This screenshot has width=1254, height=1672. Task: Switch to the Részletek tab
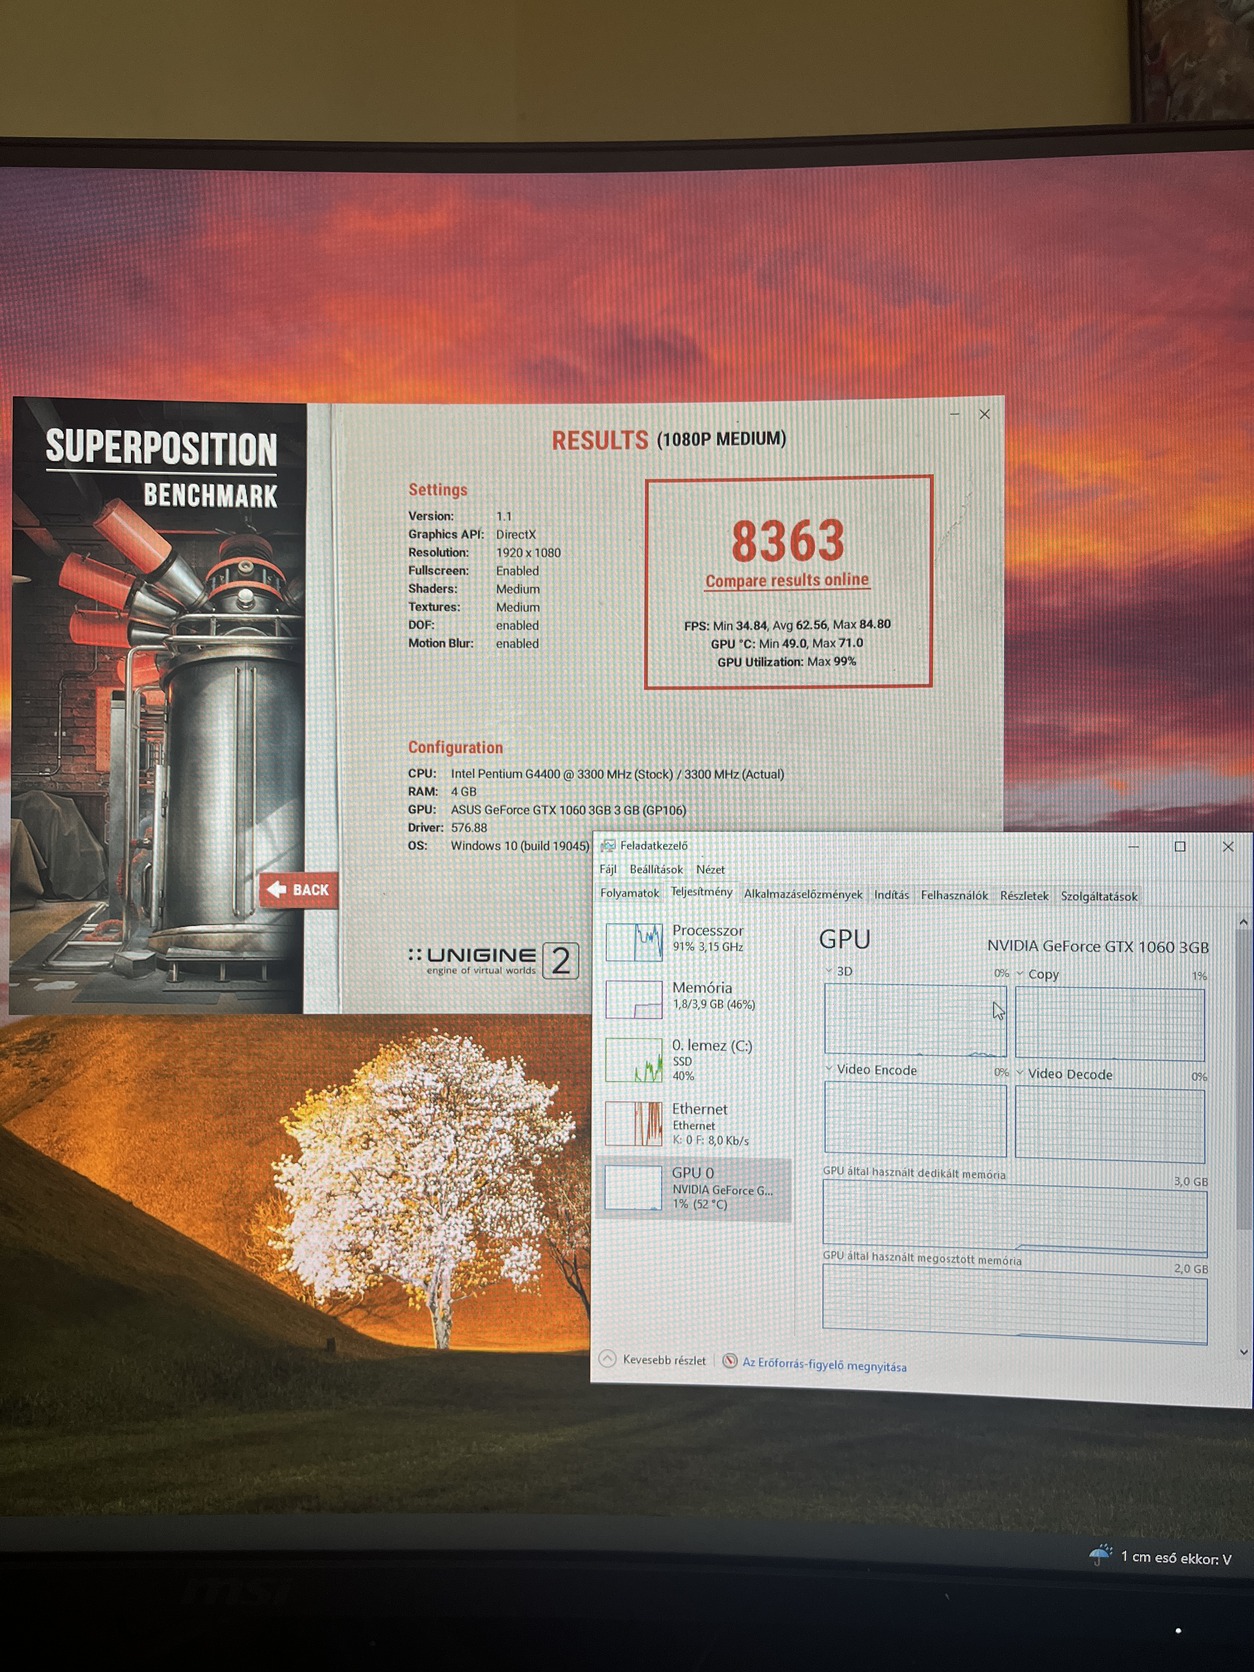point(1024,896)
